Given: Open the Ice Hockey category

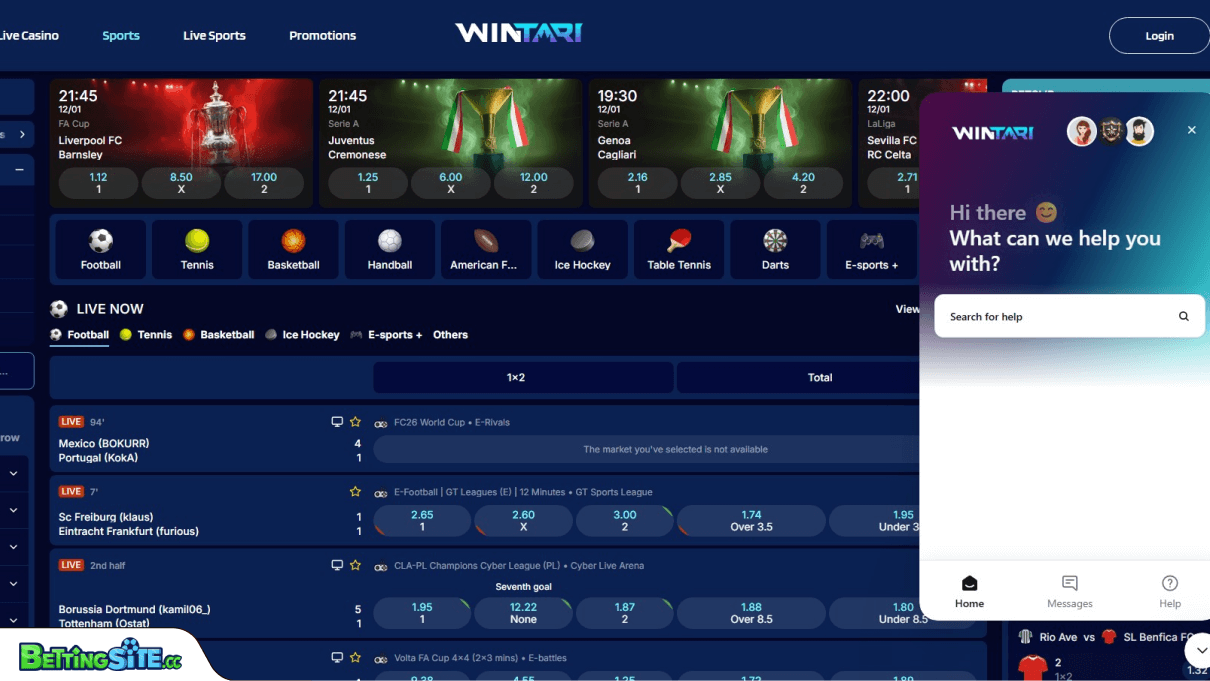Looking at the screenshot, I should [582, 249].
